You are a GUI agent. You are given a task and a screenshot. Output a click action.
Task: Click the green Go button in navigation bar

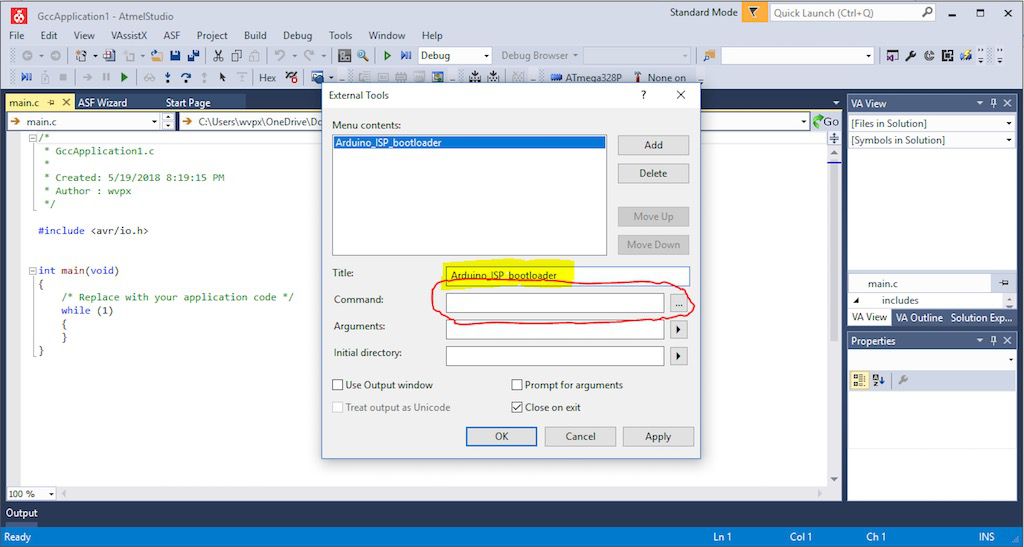pos(826,121)
